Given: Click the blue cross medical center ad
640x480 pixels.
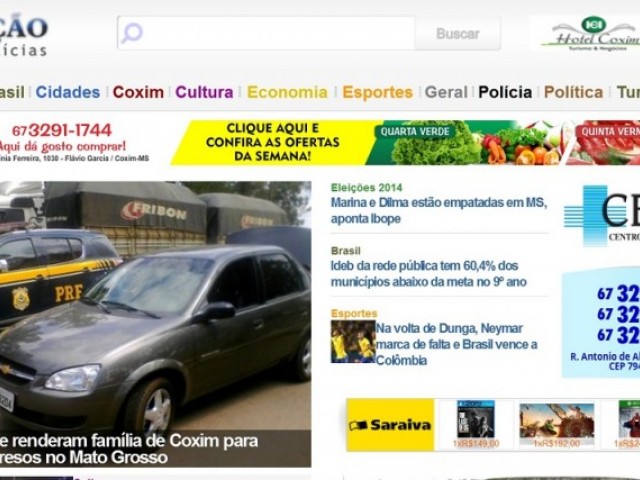Looking at the screenshot, I should [x=602, y=216].
